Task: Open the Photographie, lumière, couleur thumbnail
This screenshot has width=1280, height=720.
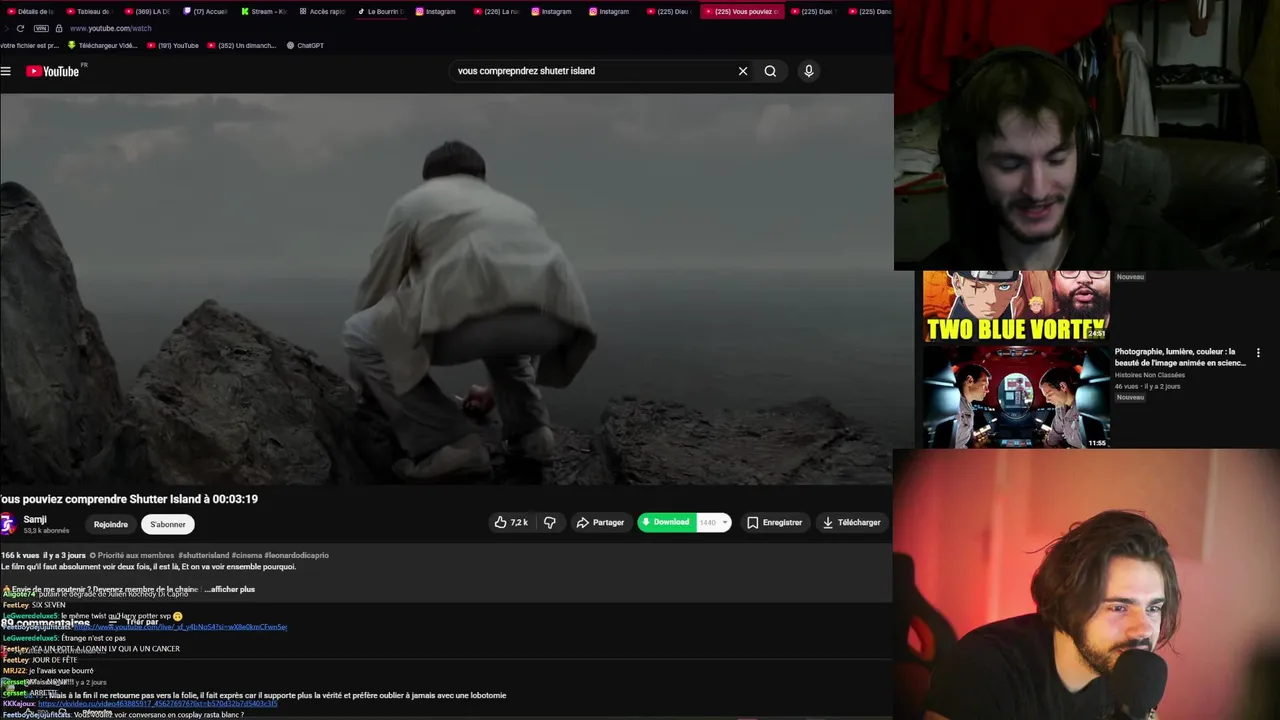Action: point(1016,397)
